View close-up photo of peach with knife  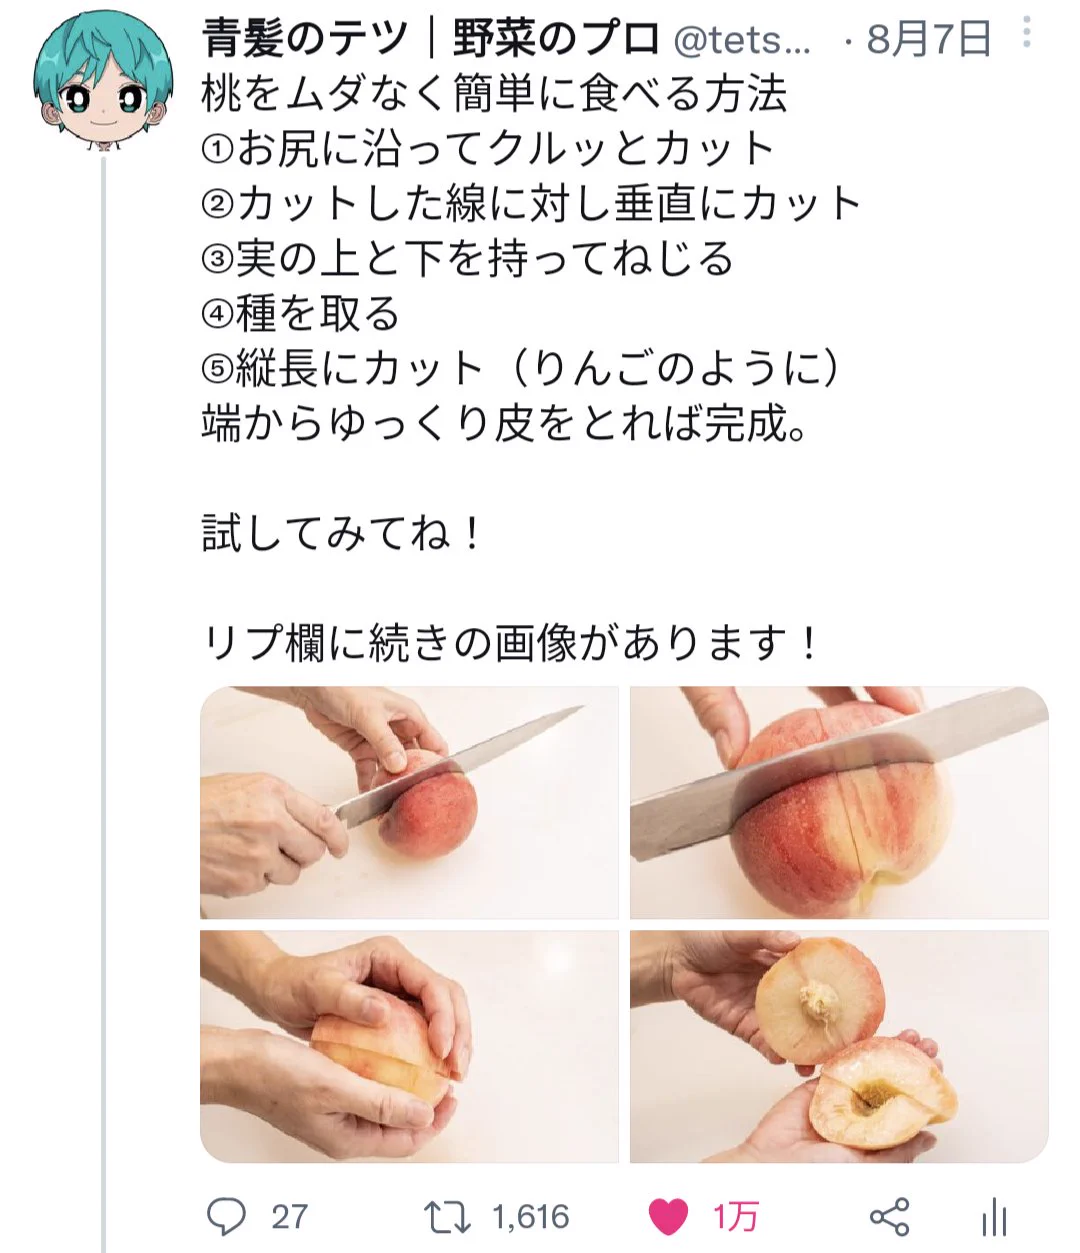click(x=839, y=802)
